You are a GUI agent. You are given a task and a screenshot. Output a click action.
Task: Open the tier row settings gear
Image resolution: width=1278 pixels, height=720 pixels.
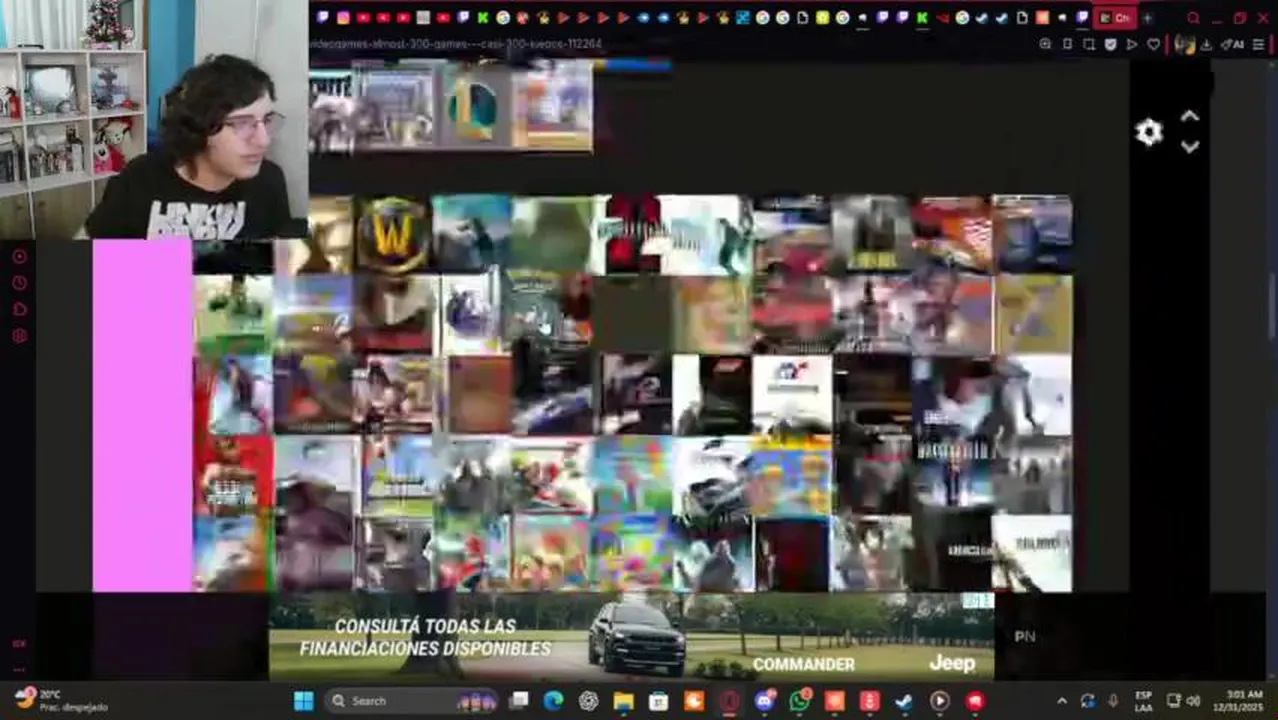tap(1149, 132)
